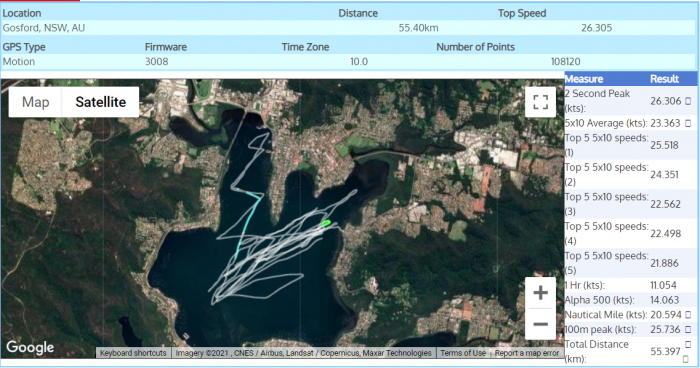The width and height of the screenshot is (700, 368).
Task: Tick the blue Total Distance checkbox
Action: pyautogui.click(x=688, y=344)
